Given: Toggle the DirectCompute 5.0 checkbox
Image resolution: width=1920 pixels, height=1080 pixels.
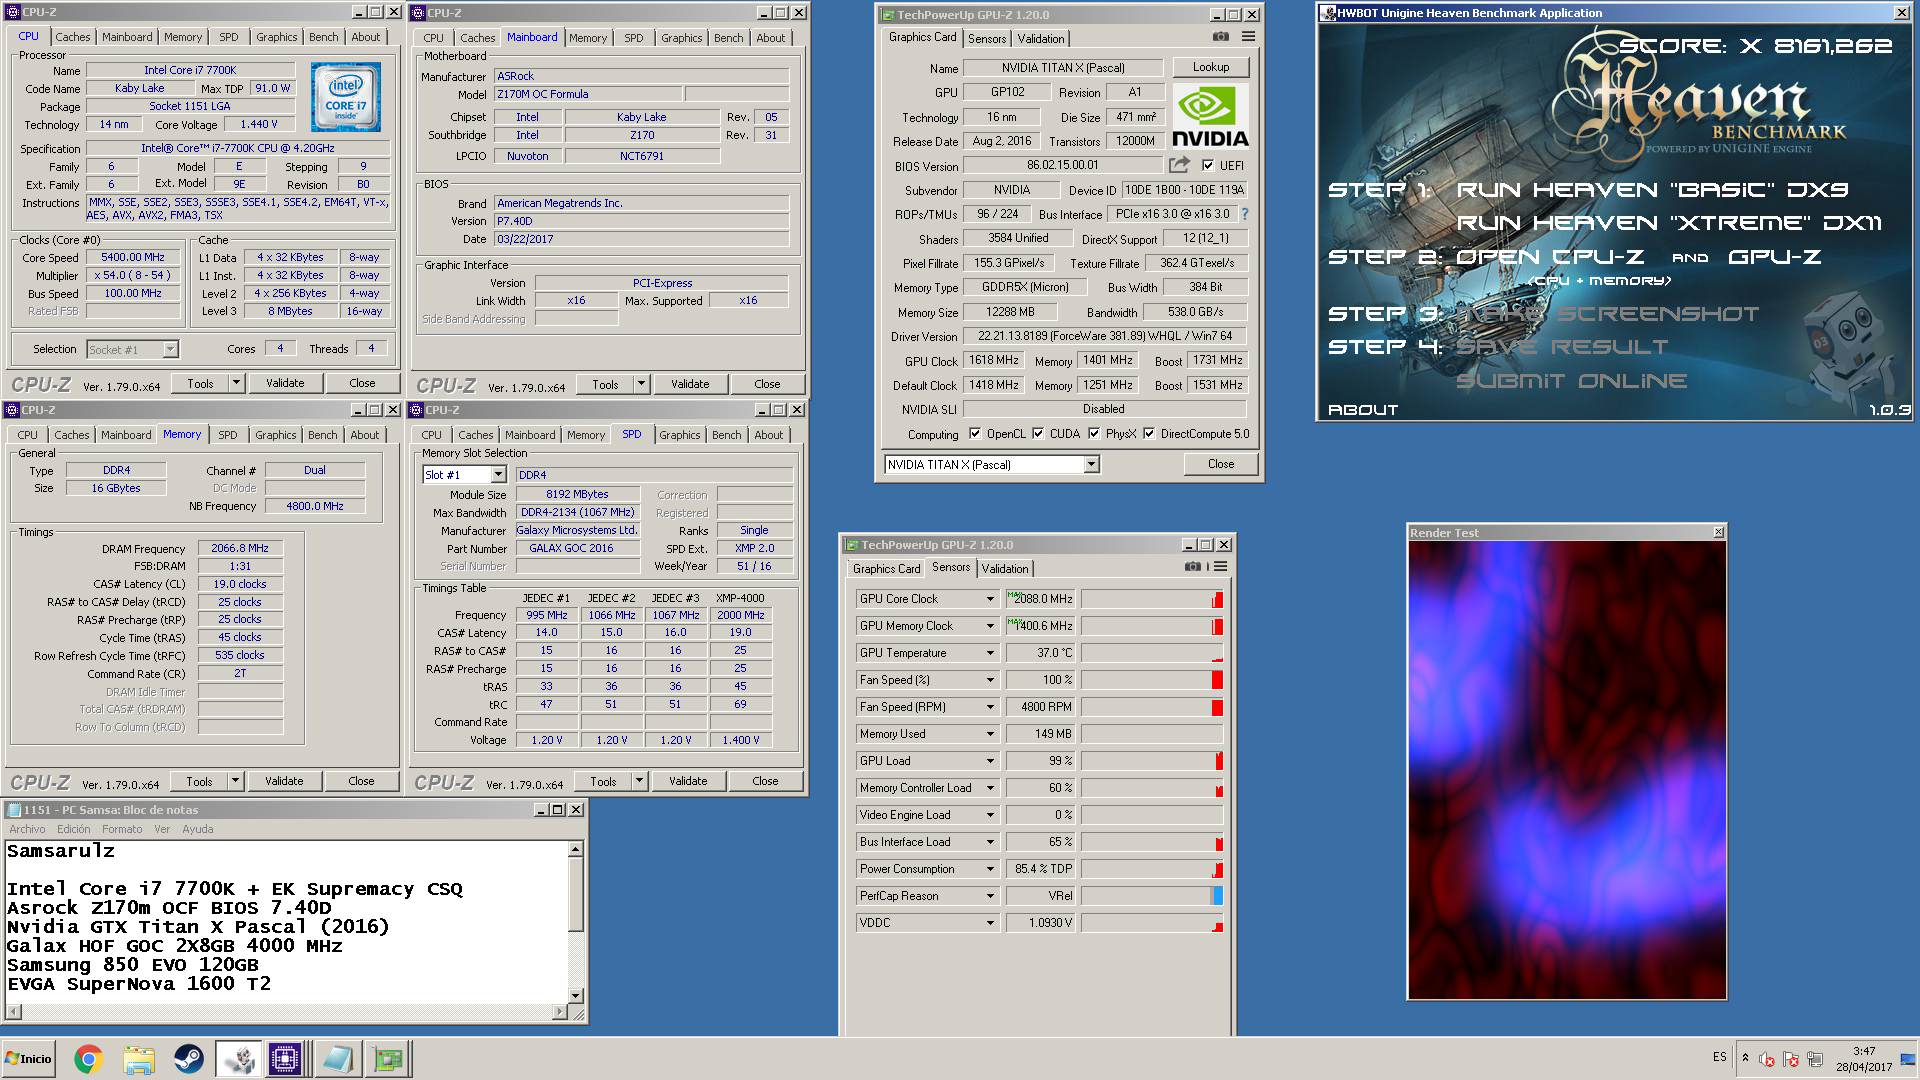Looking at the screenshot, I should [x=1149, y=433].
